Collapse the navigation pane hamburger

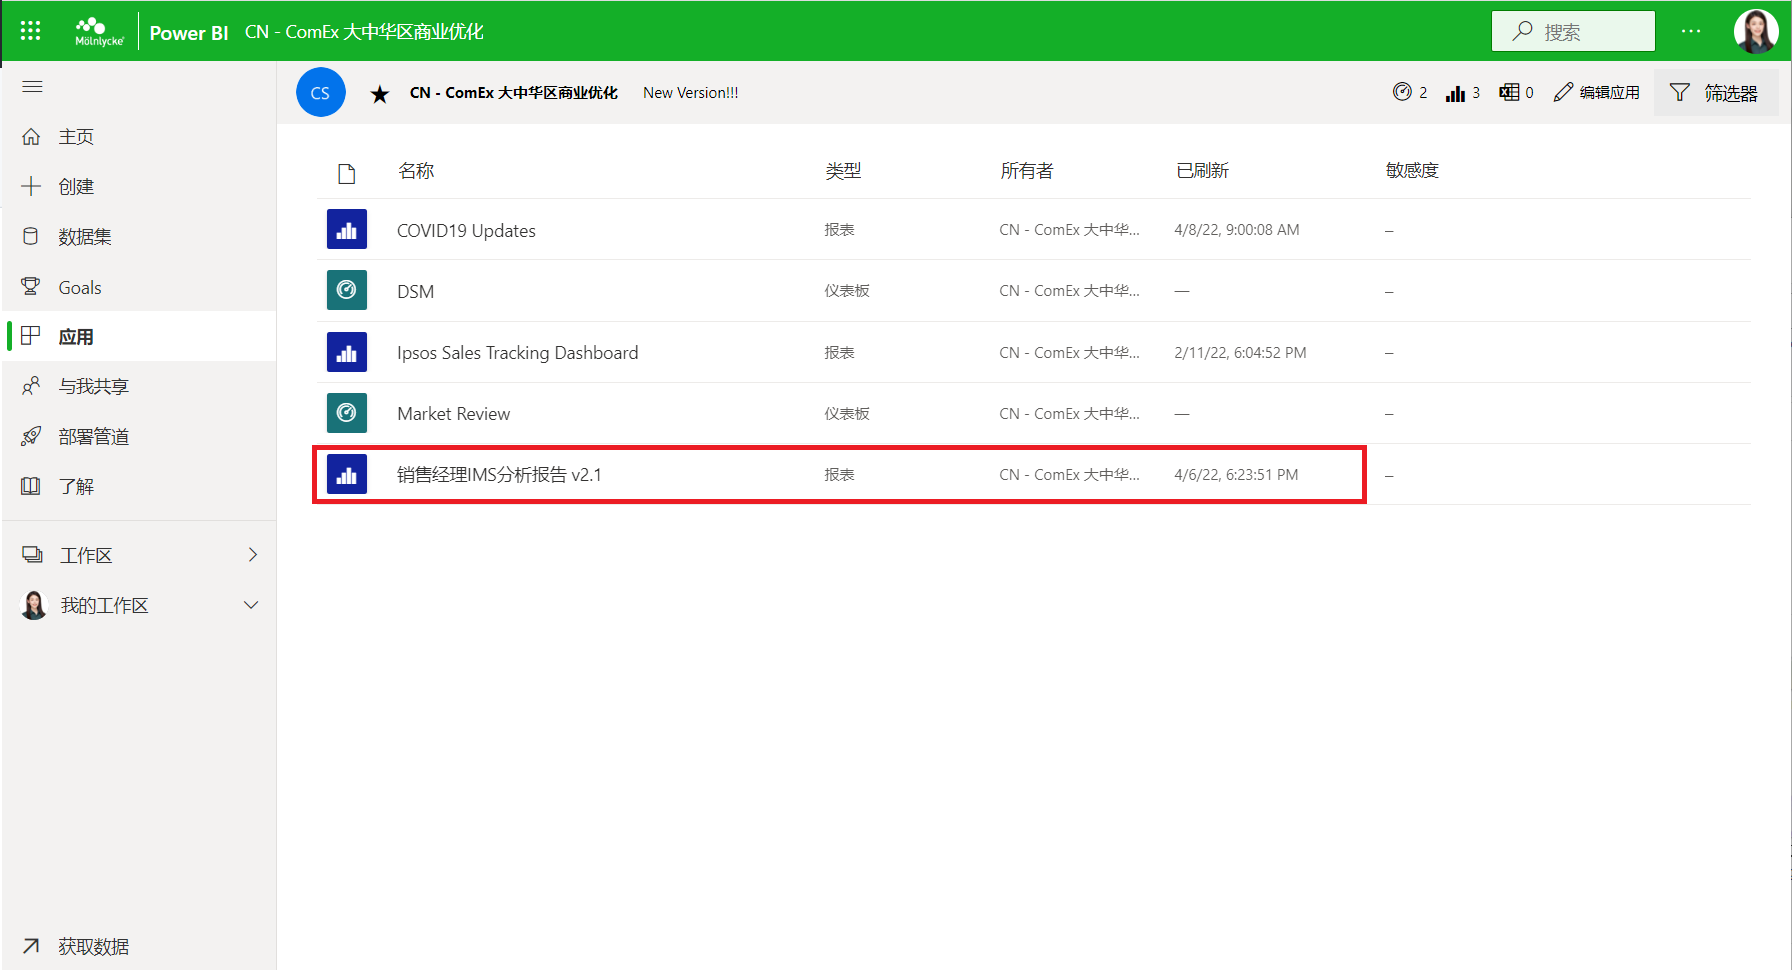[x=32, y=87]
